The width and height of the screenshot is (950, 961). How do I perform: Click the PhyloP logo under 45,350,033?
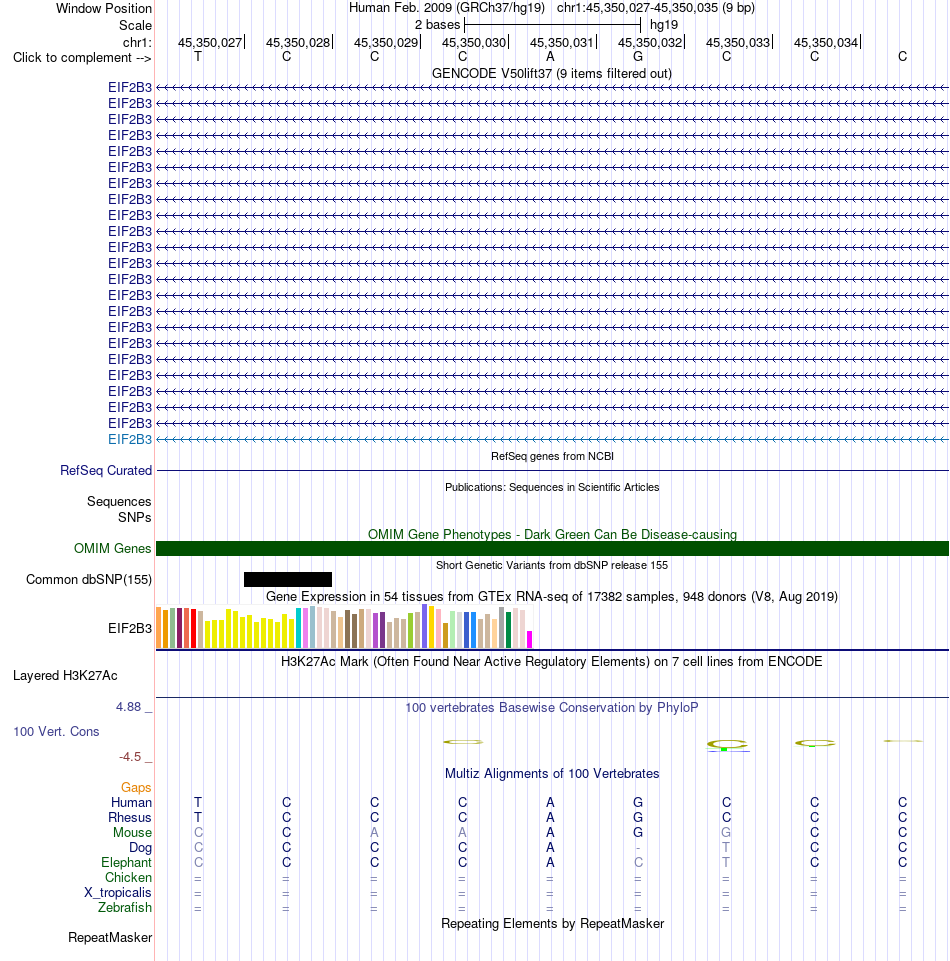pyautogui.click(x=727, y=745)
